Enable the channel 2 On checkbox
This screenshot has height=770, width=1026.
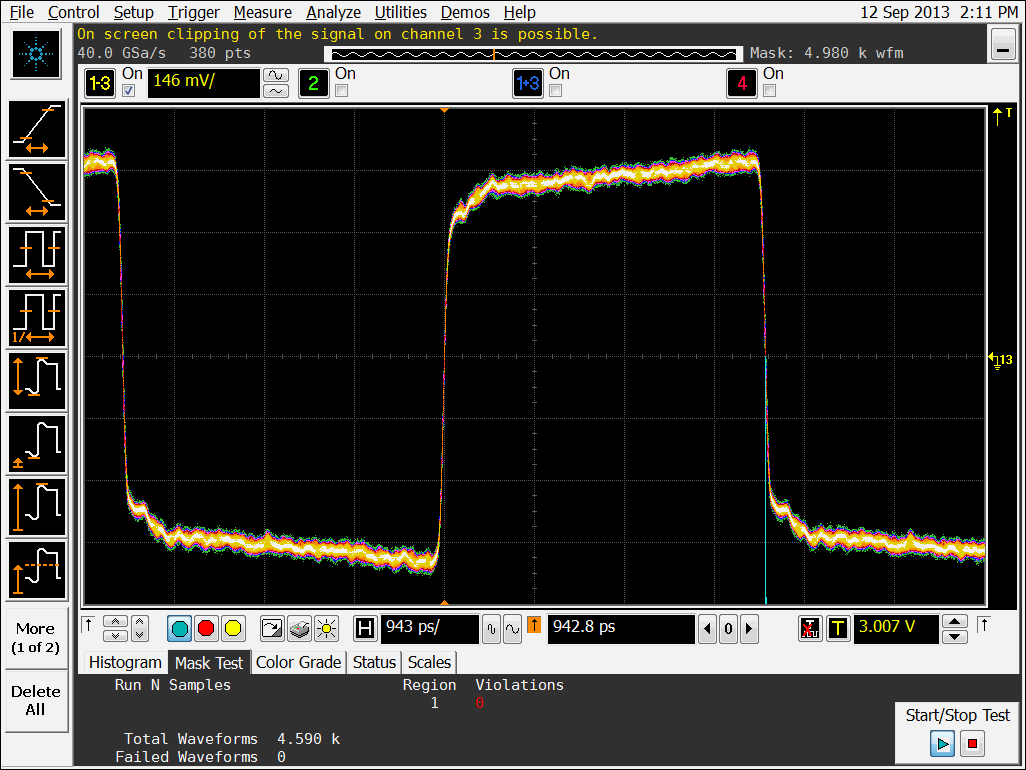click(342, 91)
